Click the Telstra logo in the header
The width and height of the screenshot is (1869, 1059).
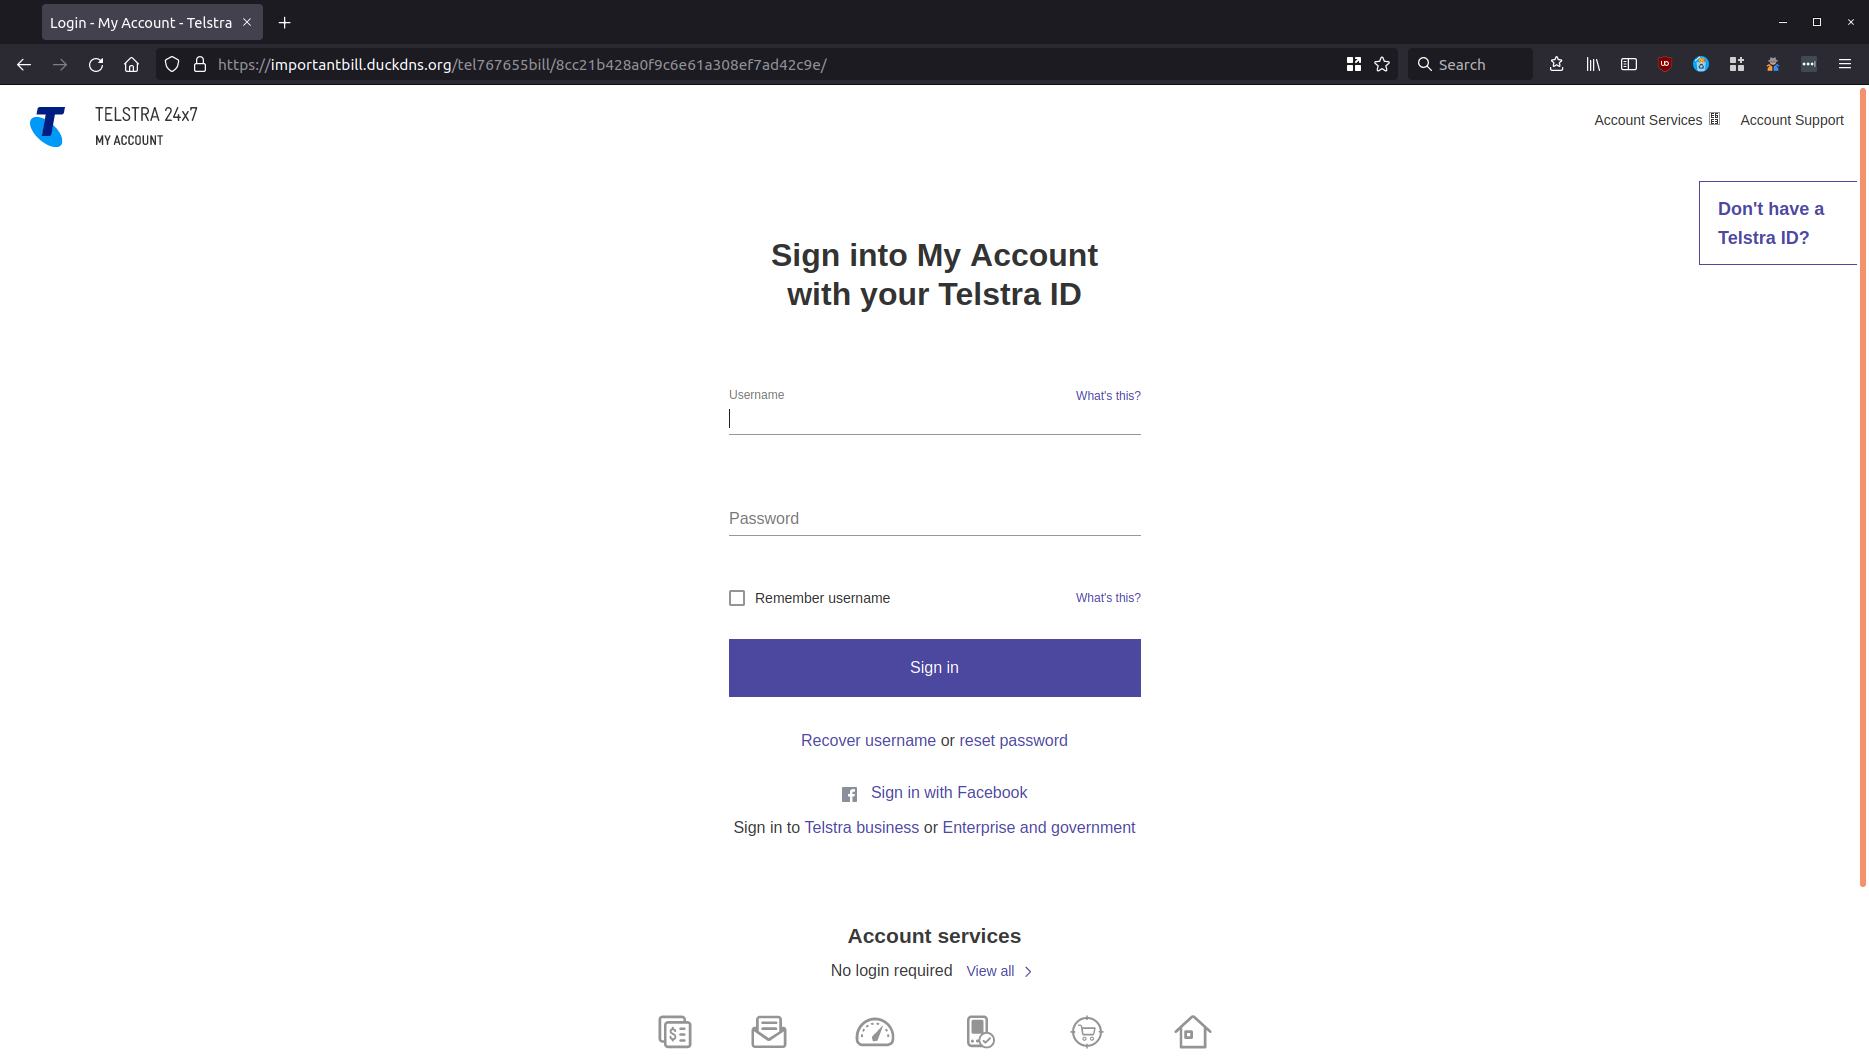[48, 126]
